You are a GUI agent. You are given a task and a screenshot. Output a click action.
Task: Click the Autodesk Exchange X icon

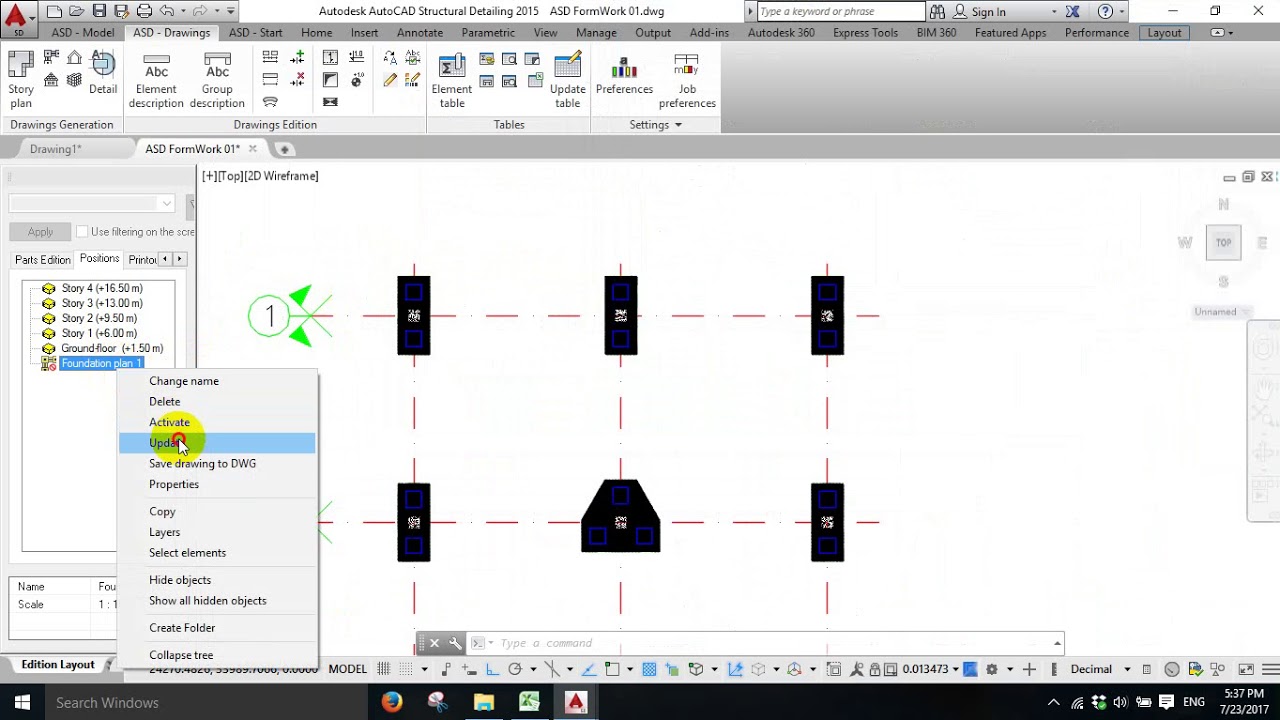coord(1072,11)
